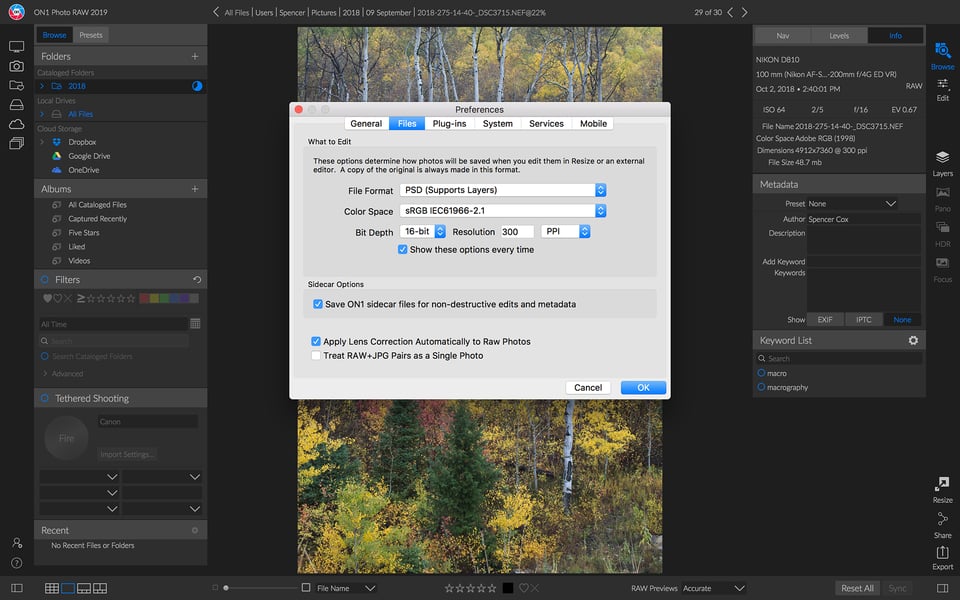960x600 pixels.
Task: Switch to Presets tab in left panel
Action: point(91,36)
